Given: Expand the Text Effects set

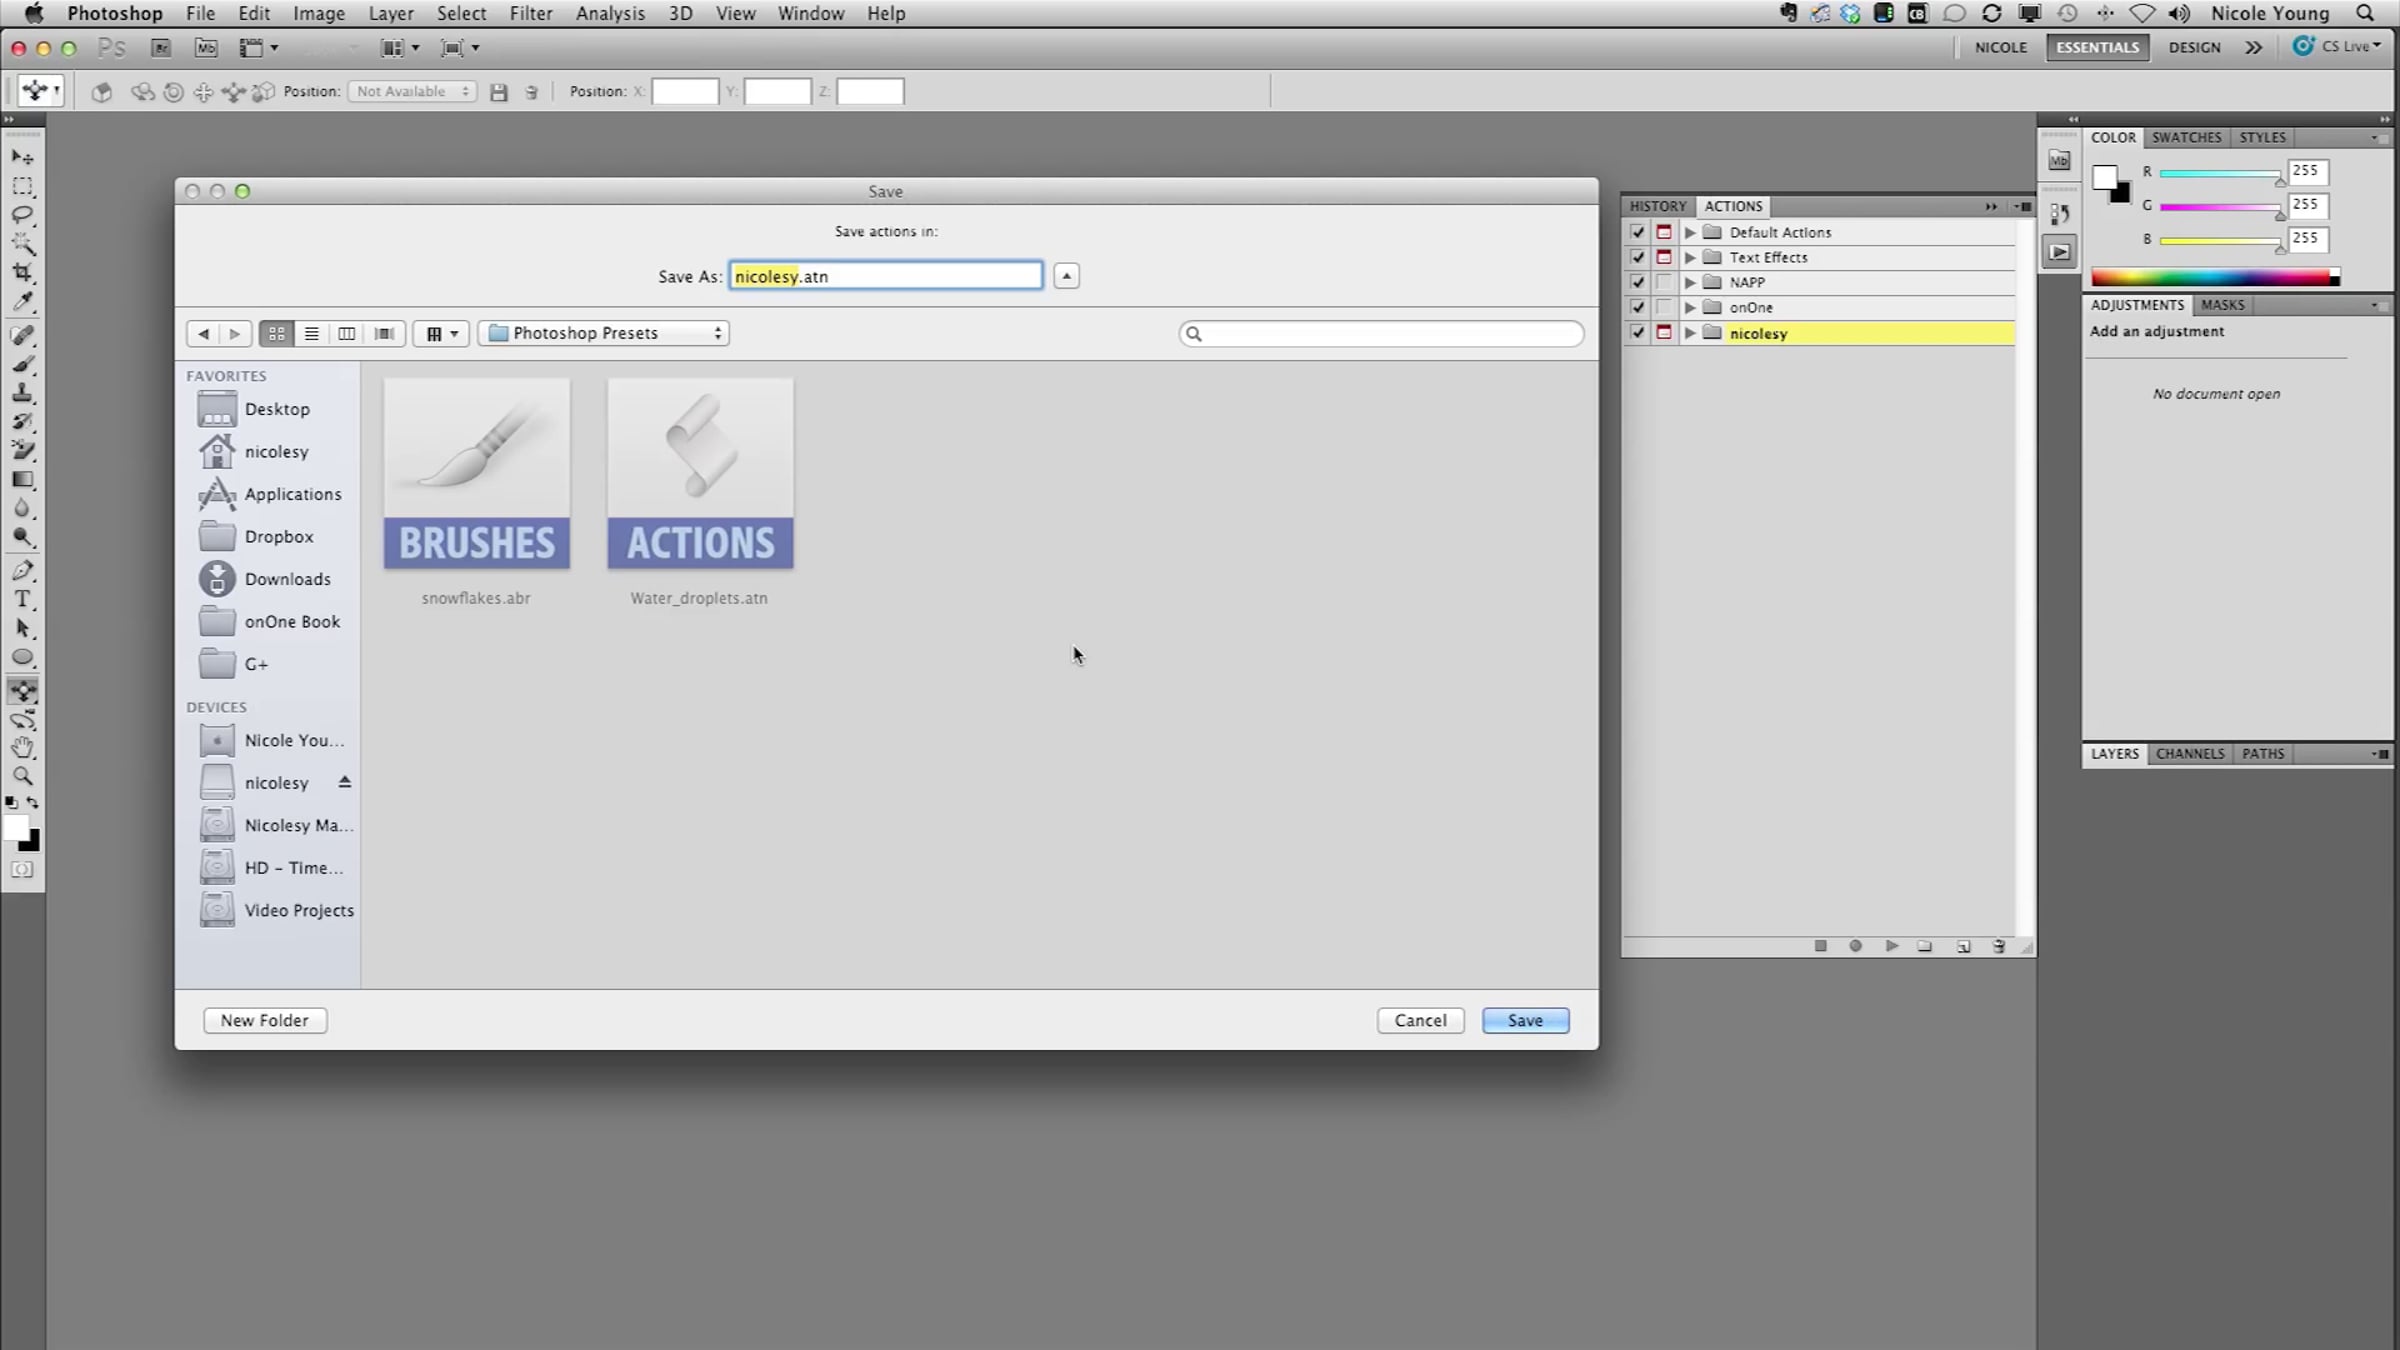Looking at the screenshot, I should 1690,257.
